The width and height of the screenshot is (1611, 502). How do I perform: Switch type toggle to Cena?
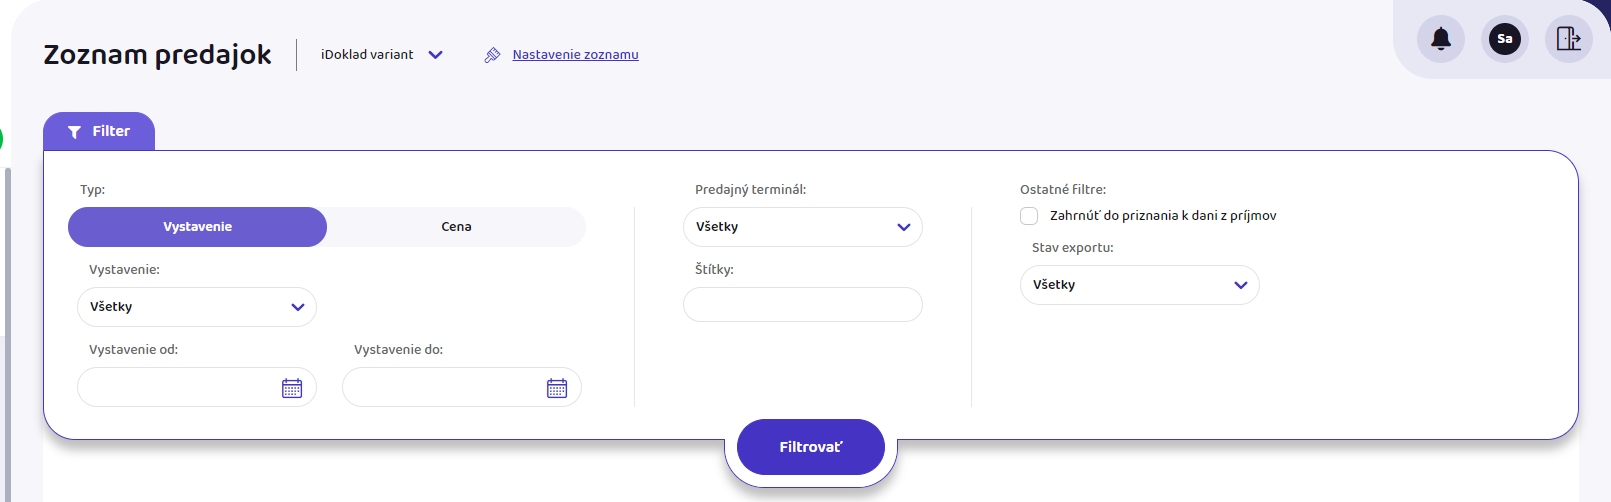click(x=456, y=227)
